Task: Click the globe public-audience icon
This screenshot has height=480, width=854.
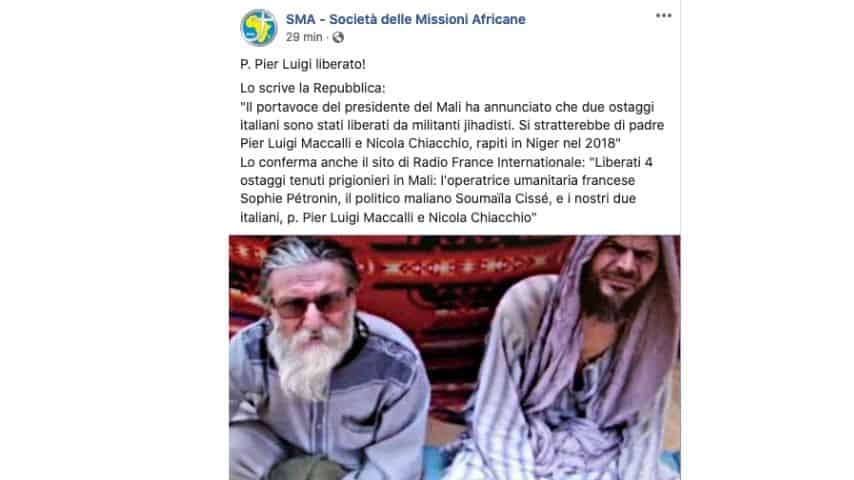Action: (338, 37)
